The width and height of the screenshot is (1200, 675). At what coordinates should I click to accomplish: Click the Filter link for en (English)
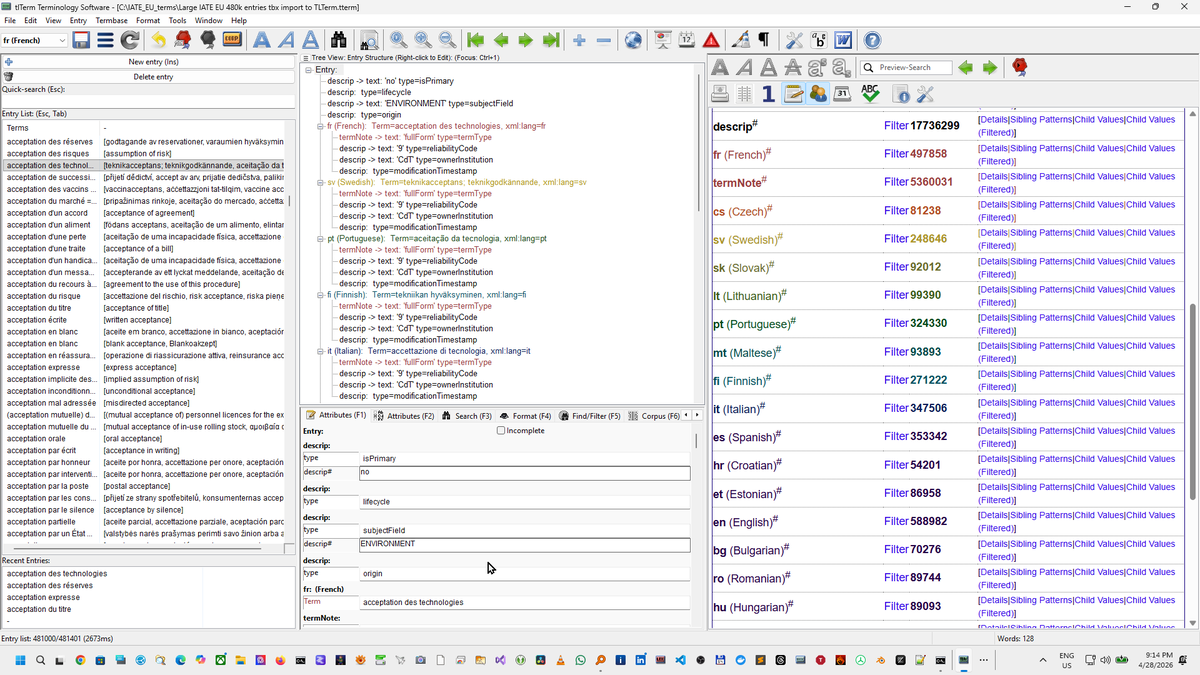click(897, 522)
